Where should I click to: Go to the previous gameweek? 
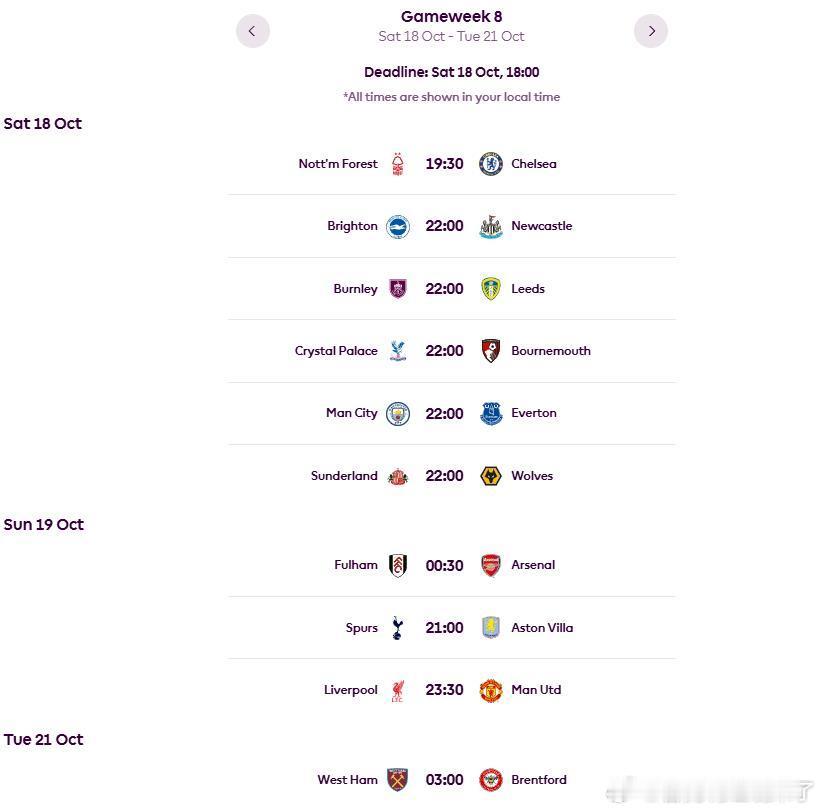[x=252, y=31]
